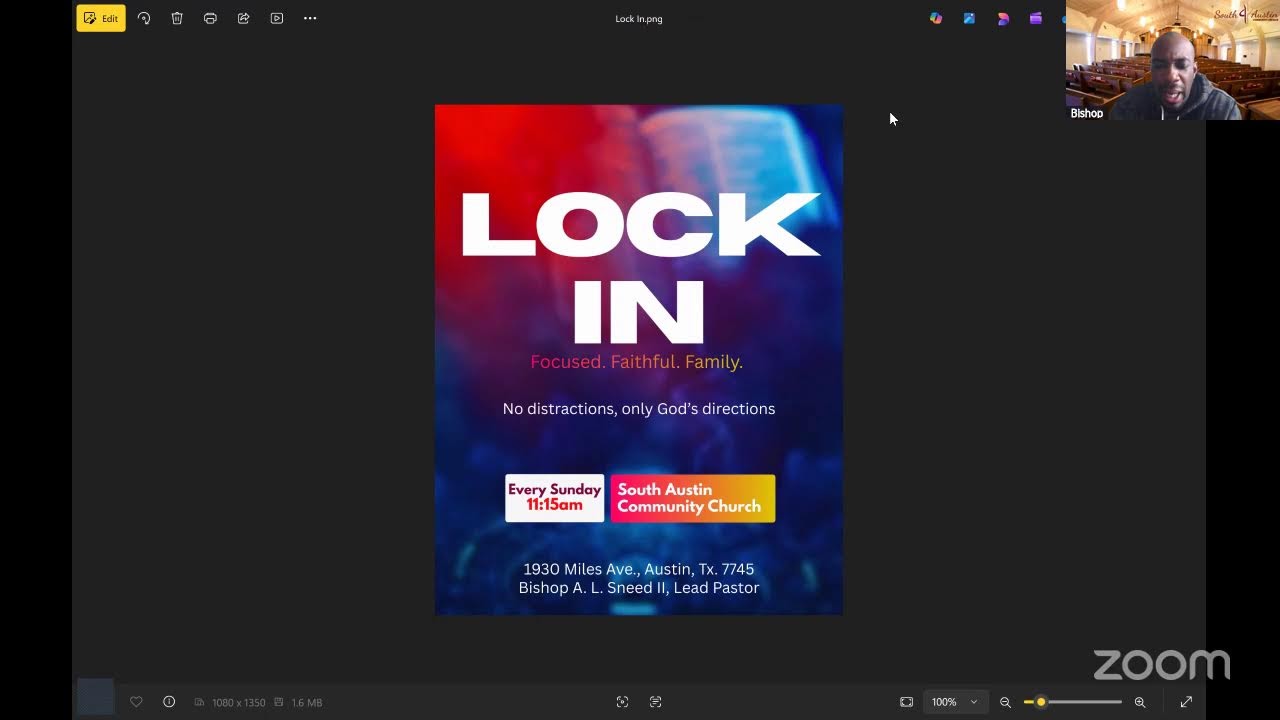Mark image as favorite with heart icon
The width and height of the screenshot is (1280, 720).
click(x=136, y=702)
